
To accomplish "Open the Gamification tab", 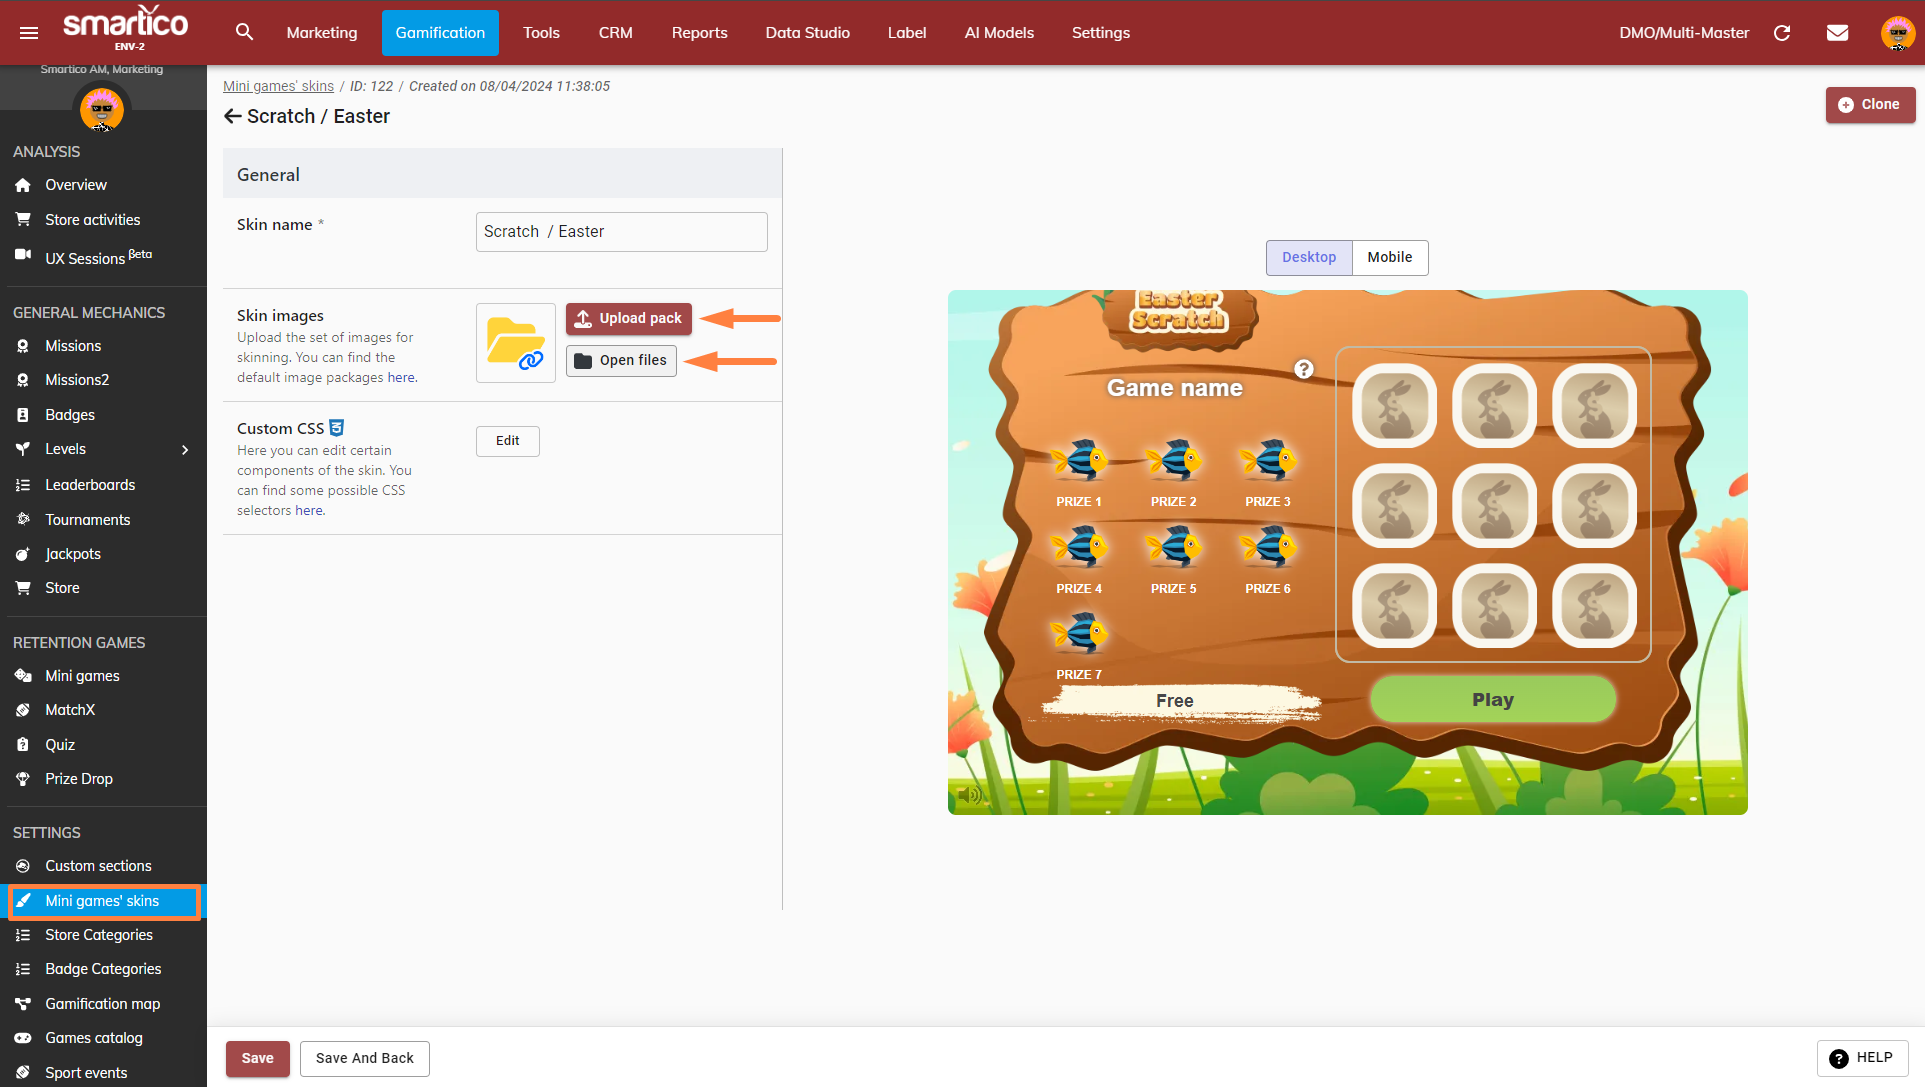I will pos(440,33).
